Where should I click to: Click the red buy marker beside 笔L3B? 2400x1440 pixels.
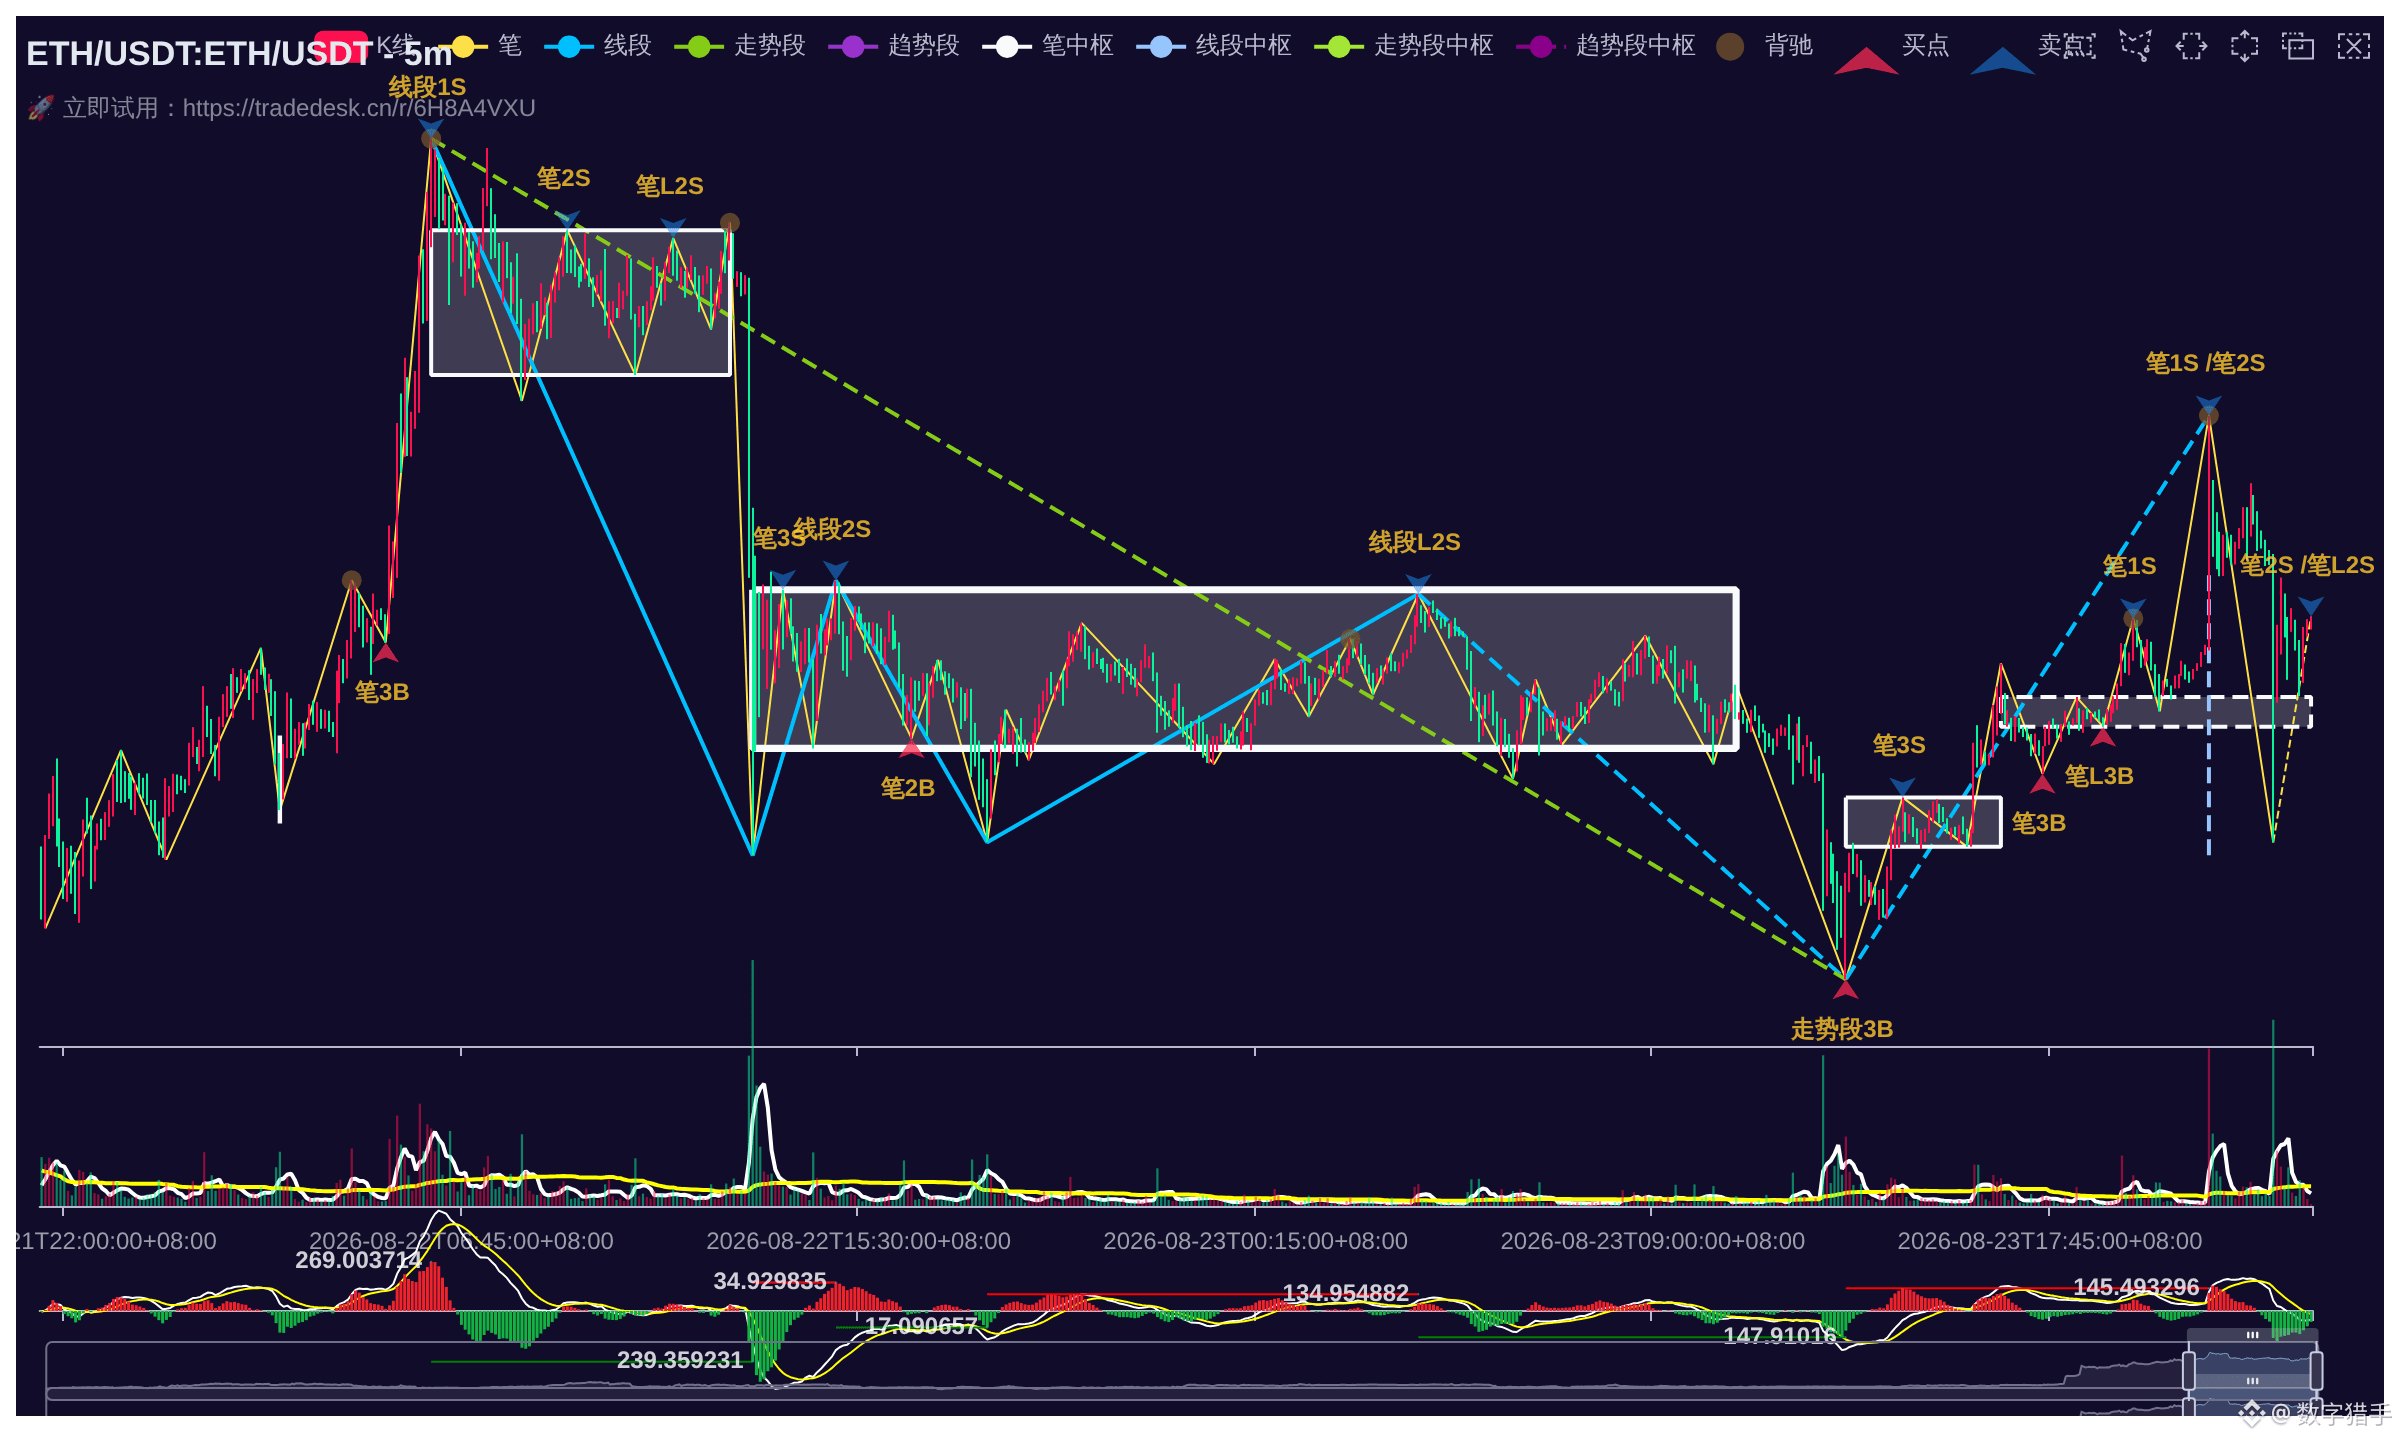[2103, 737]
